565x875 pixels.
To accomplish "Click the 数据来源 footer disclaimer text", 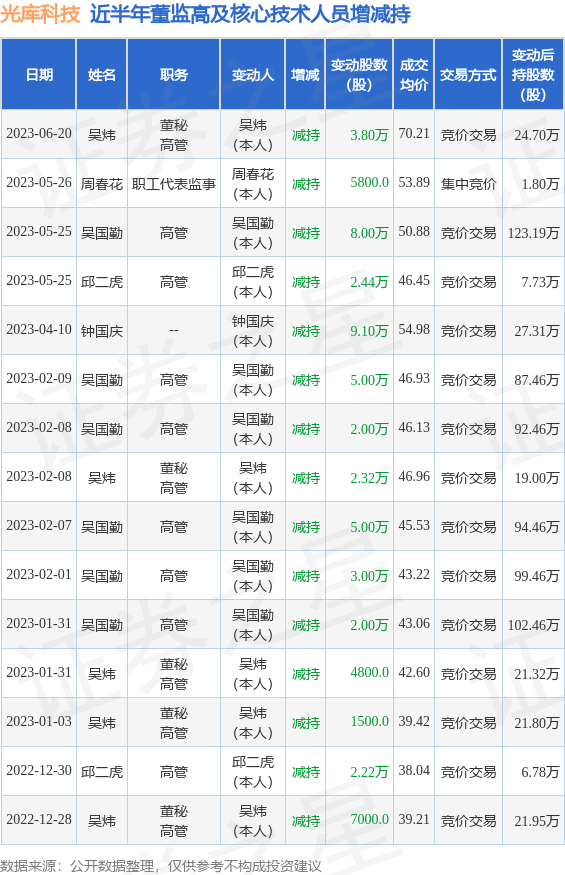I will tap(161, 866).
